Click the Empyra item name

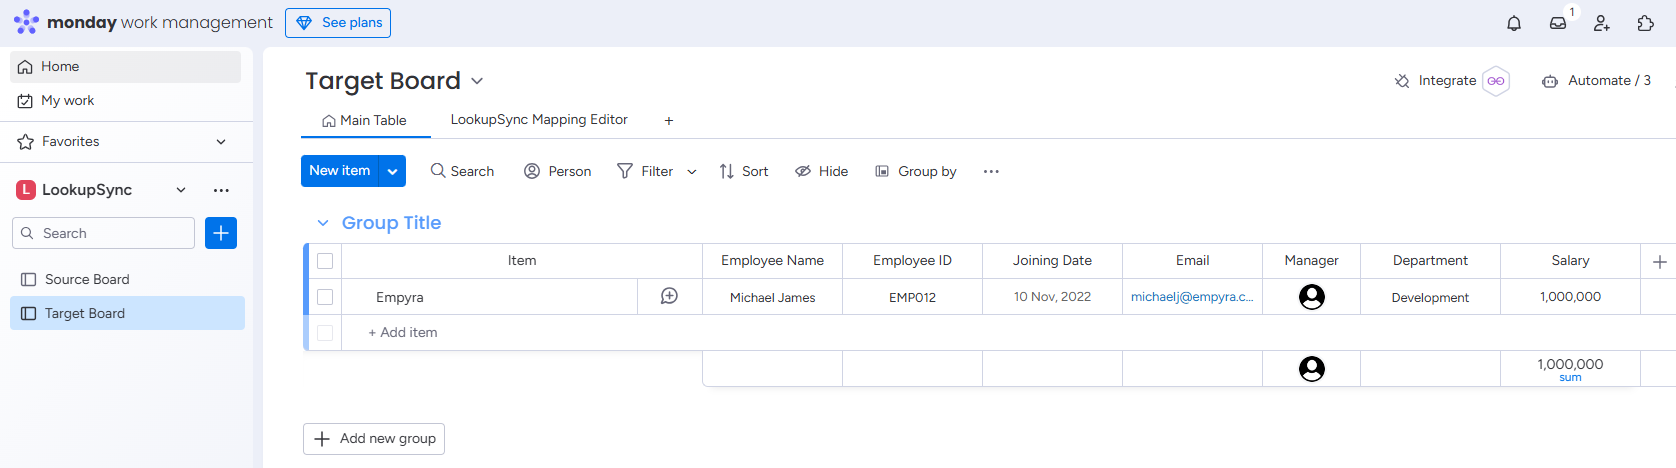click(400, 297)
